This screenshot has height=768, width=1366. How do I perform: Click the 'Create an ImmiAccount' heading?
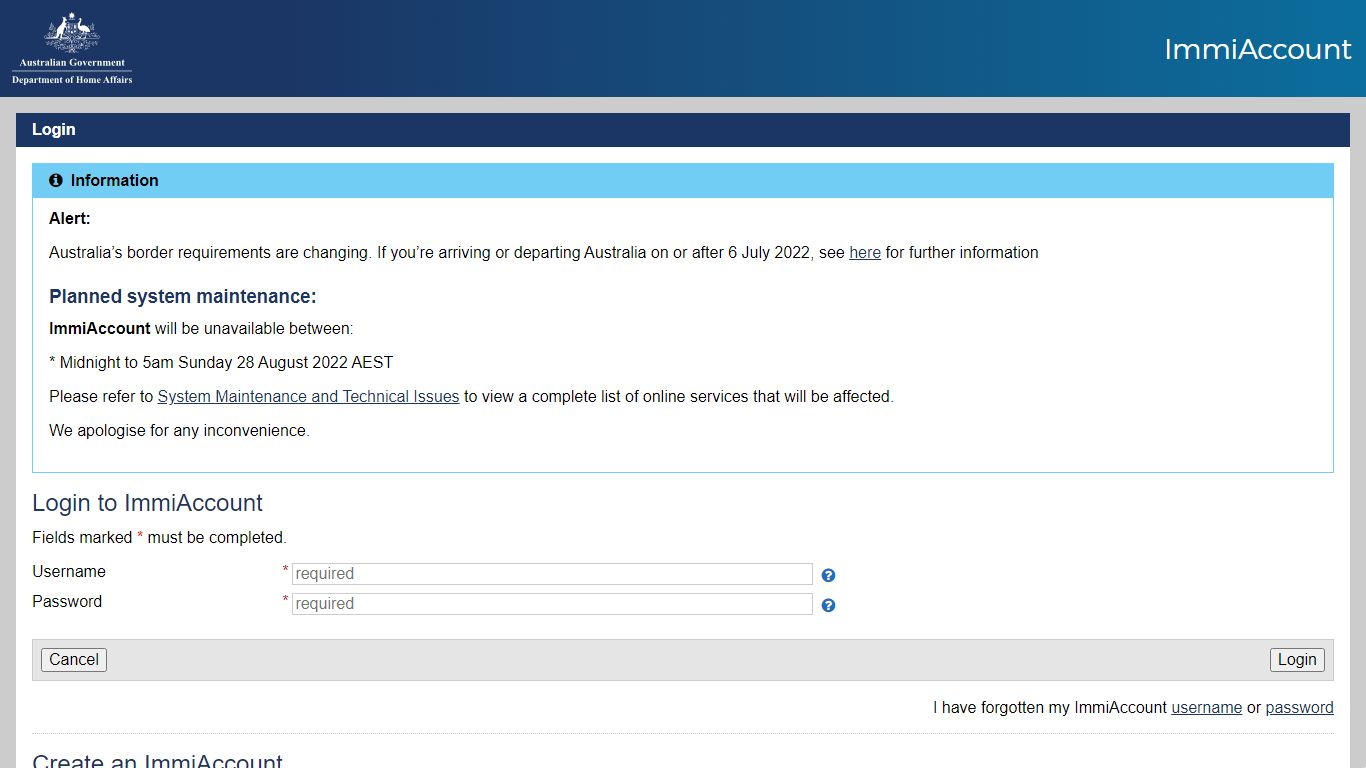(x=157, y=761)
